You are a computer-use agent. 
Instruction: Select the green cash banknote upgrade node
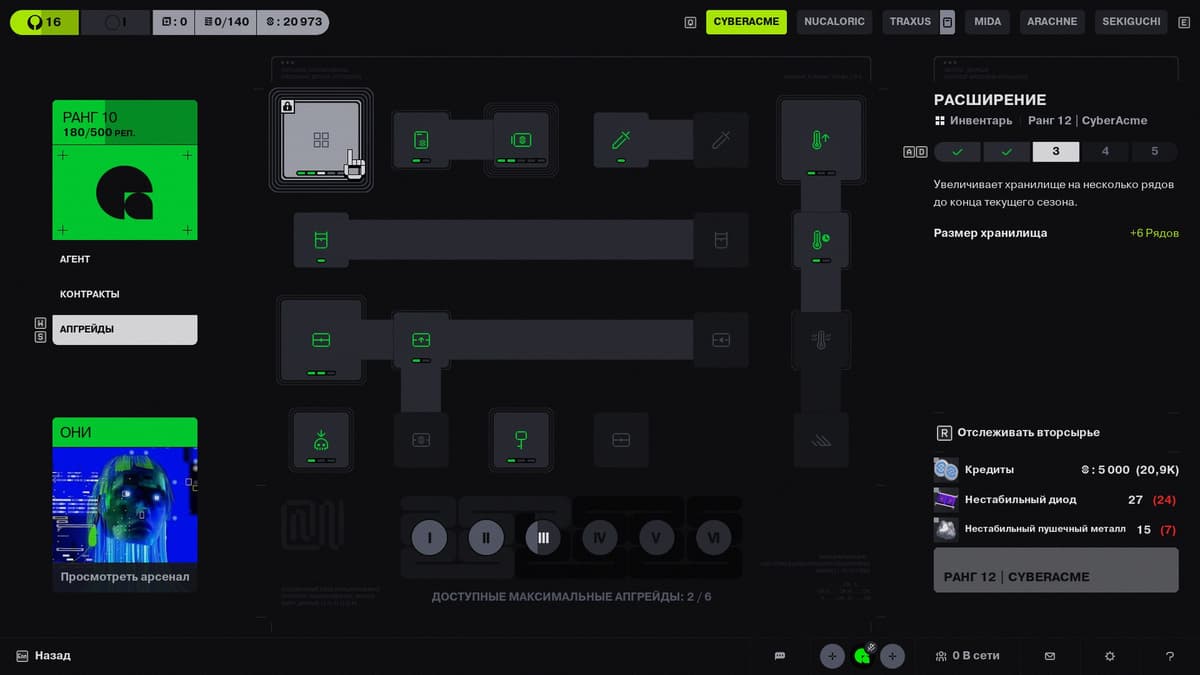tap(520, 140)
